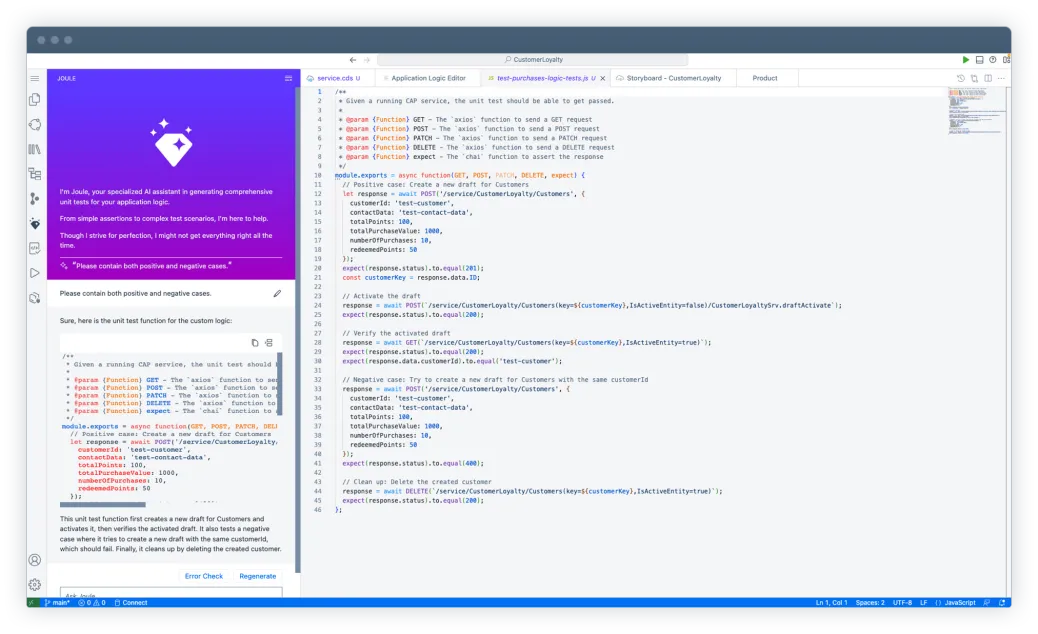The image size is (1038, 634).
Task: Open the Joule assistant icon in the sidebar
Action: point(34,225)
